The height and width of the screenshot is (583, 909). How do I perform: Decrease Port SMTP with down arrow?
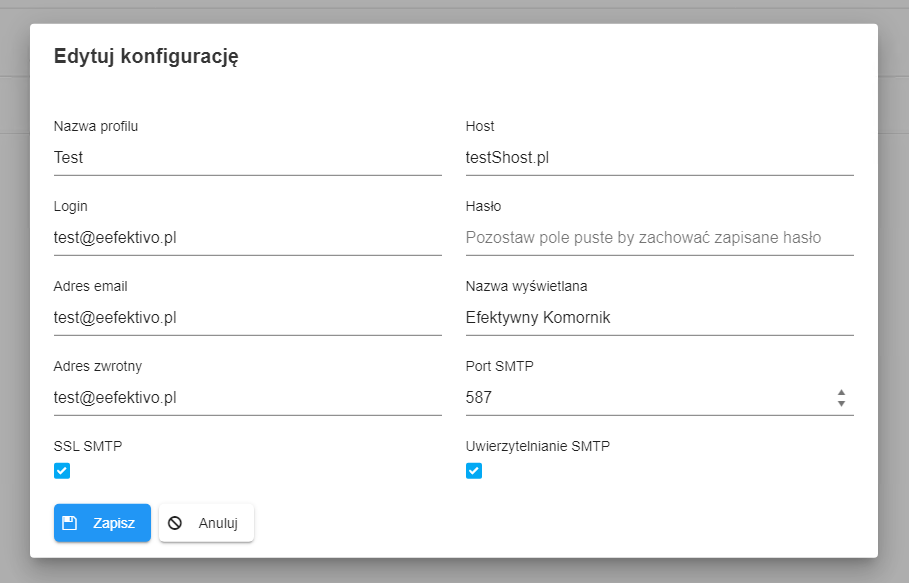click(841, 403)
